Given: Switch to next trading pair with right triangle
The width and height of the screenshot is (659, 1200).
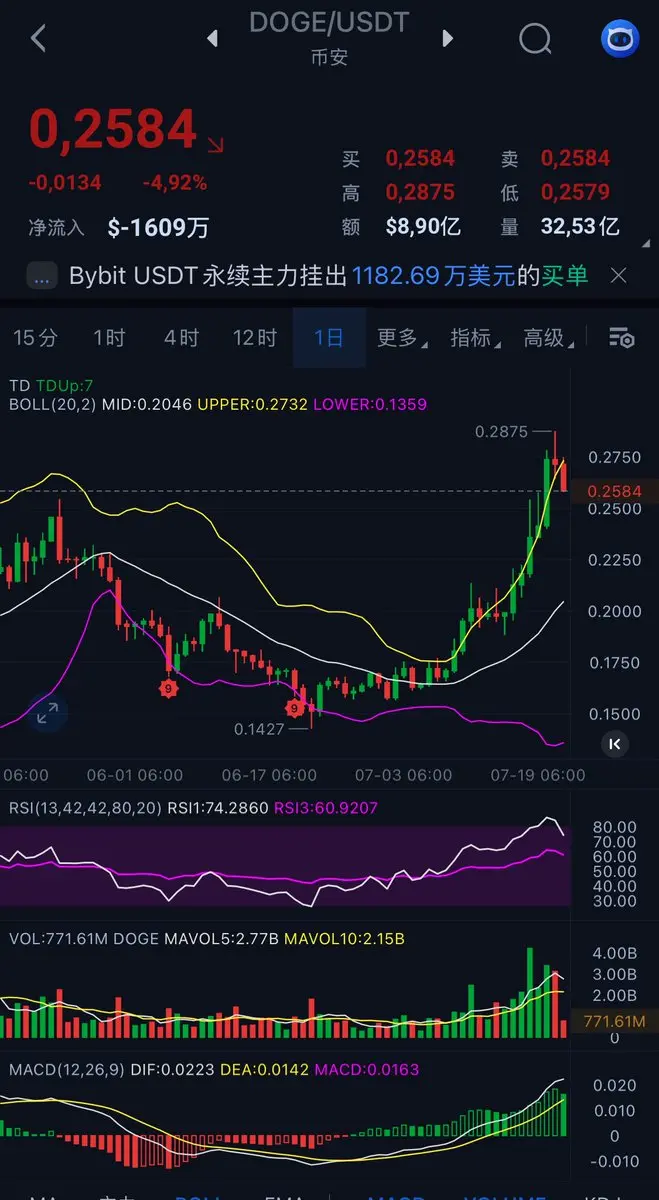Looking at the screenshot, I should (x=447, y=39).
